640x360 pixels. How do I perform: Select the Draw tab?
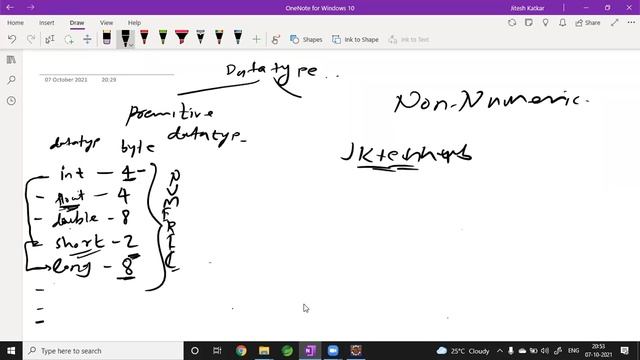click(x=77, y=23)
